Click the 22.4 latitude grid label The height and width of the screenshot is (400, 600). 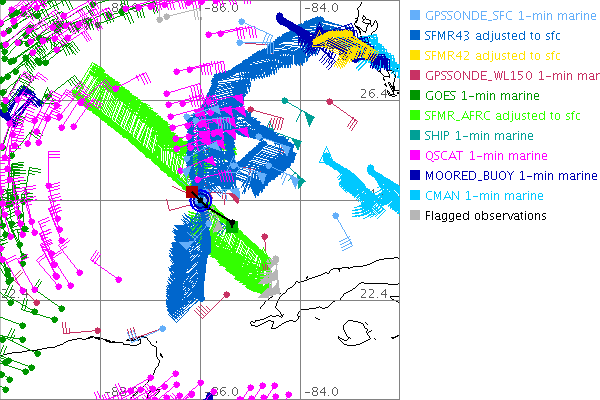coord(374,293)
